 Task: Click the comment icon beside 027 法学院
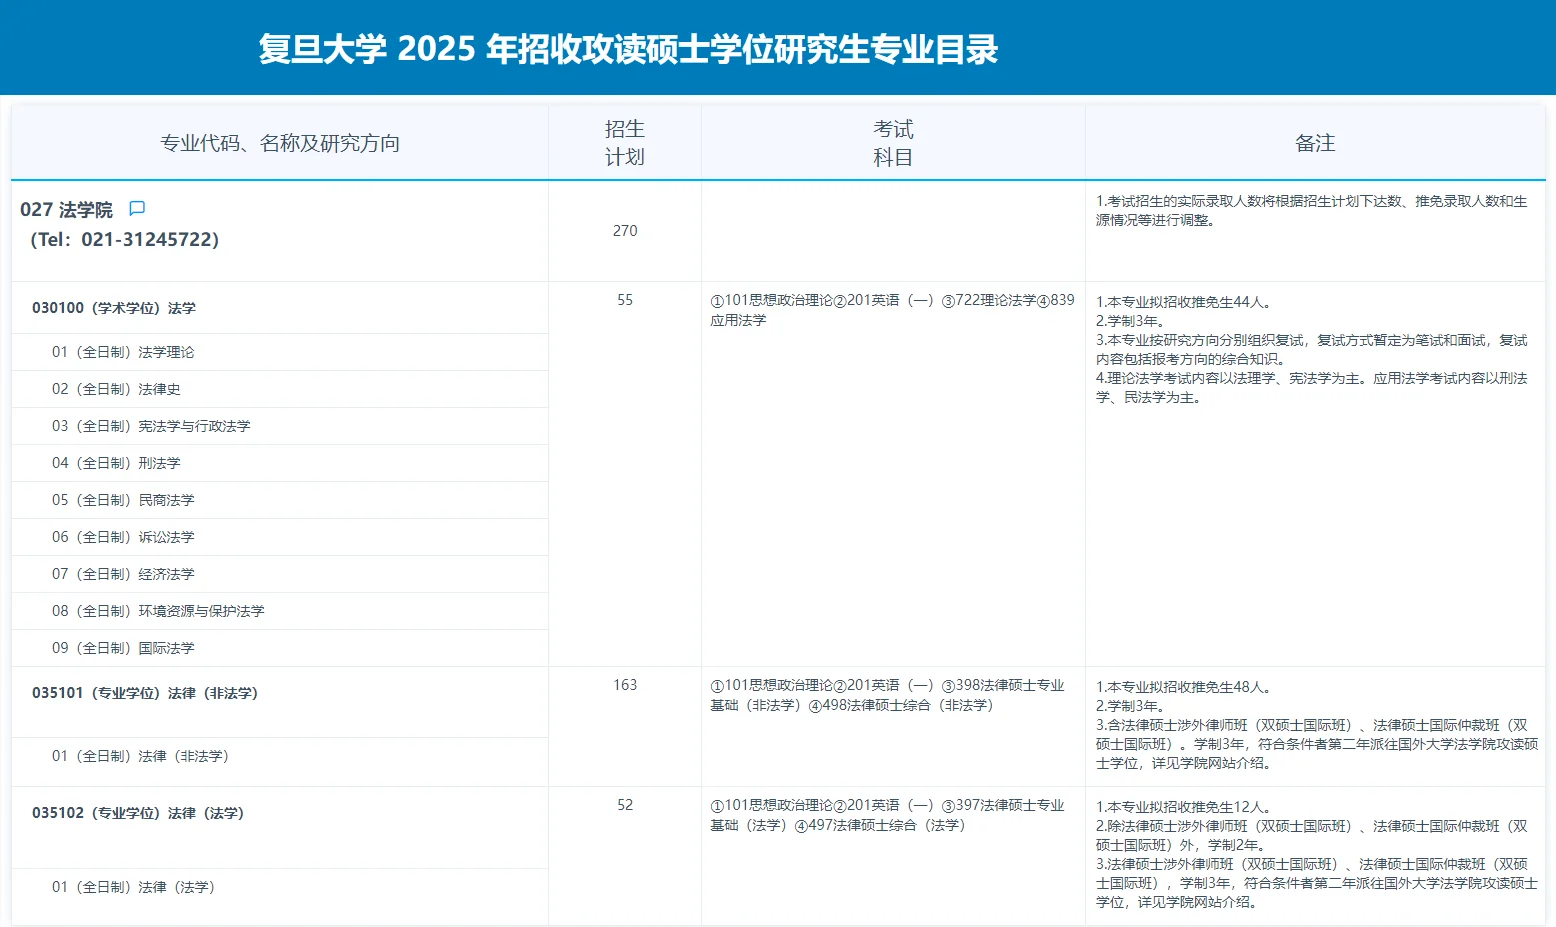pyautogui.click(x=137, y=208)
